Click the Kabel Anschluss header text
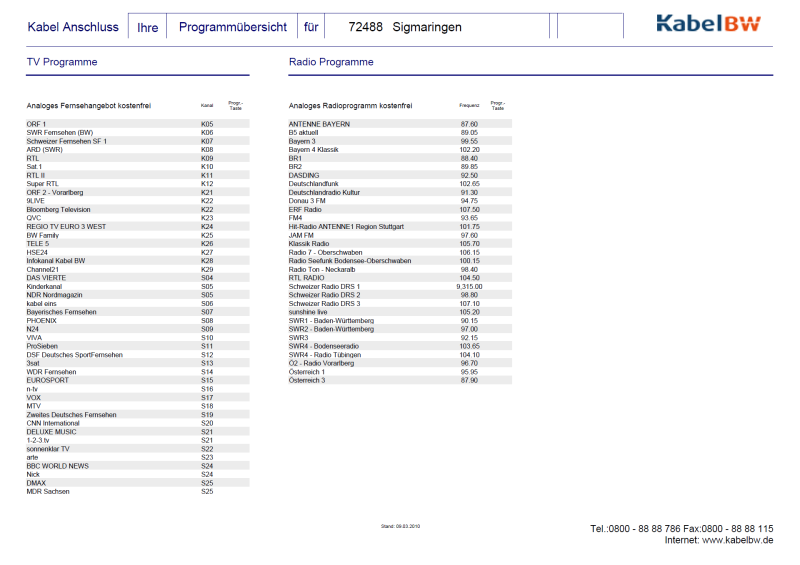Screen dimensions: 800x565 pyautogui.click(x=73, y=27)
